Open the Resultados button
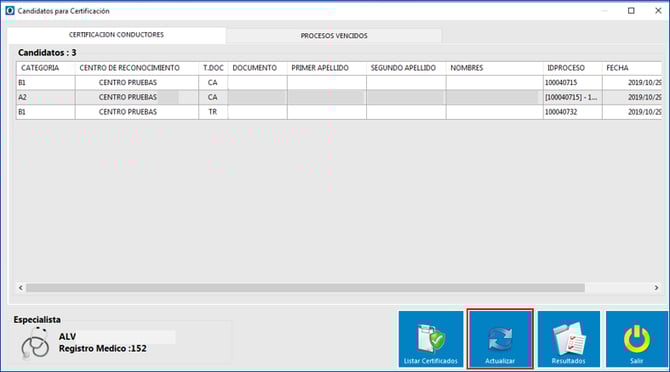Screen dimensions: 670x372 tap(569, 339)
